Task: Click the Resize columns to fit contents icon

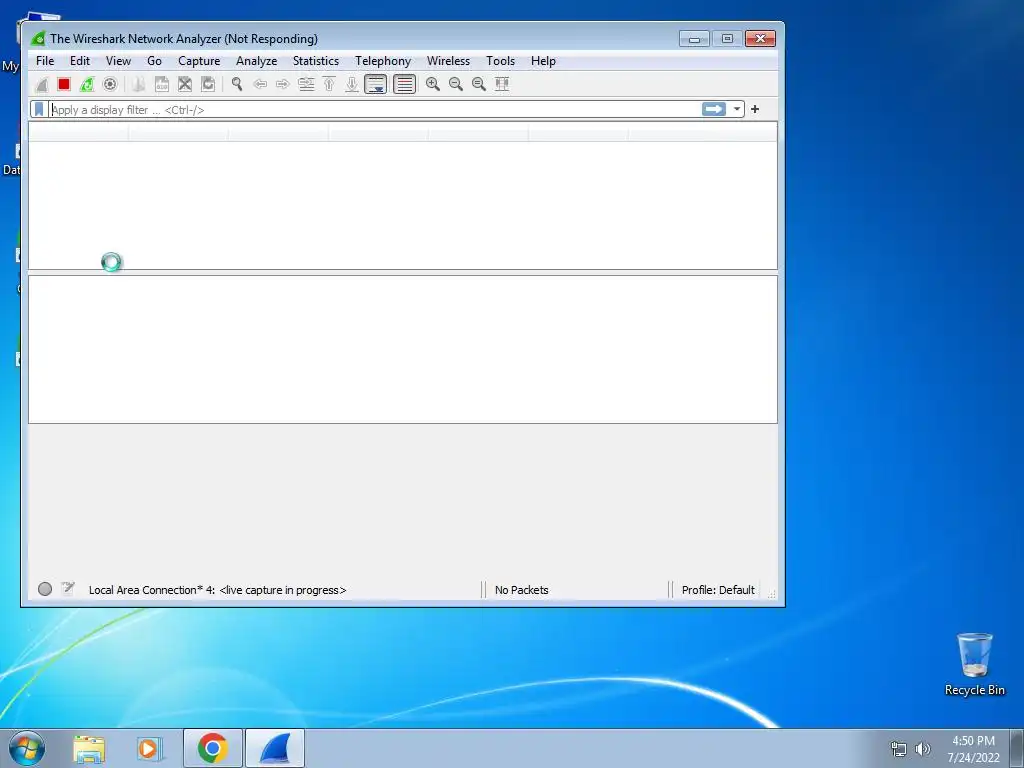Action: (502, 84)
